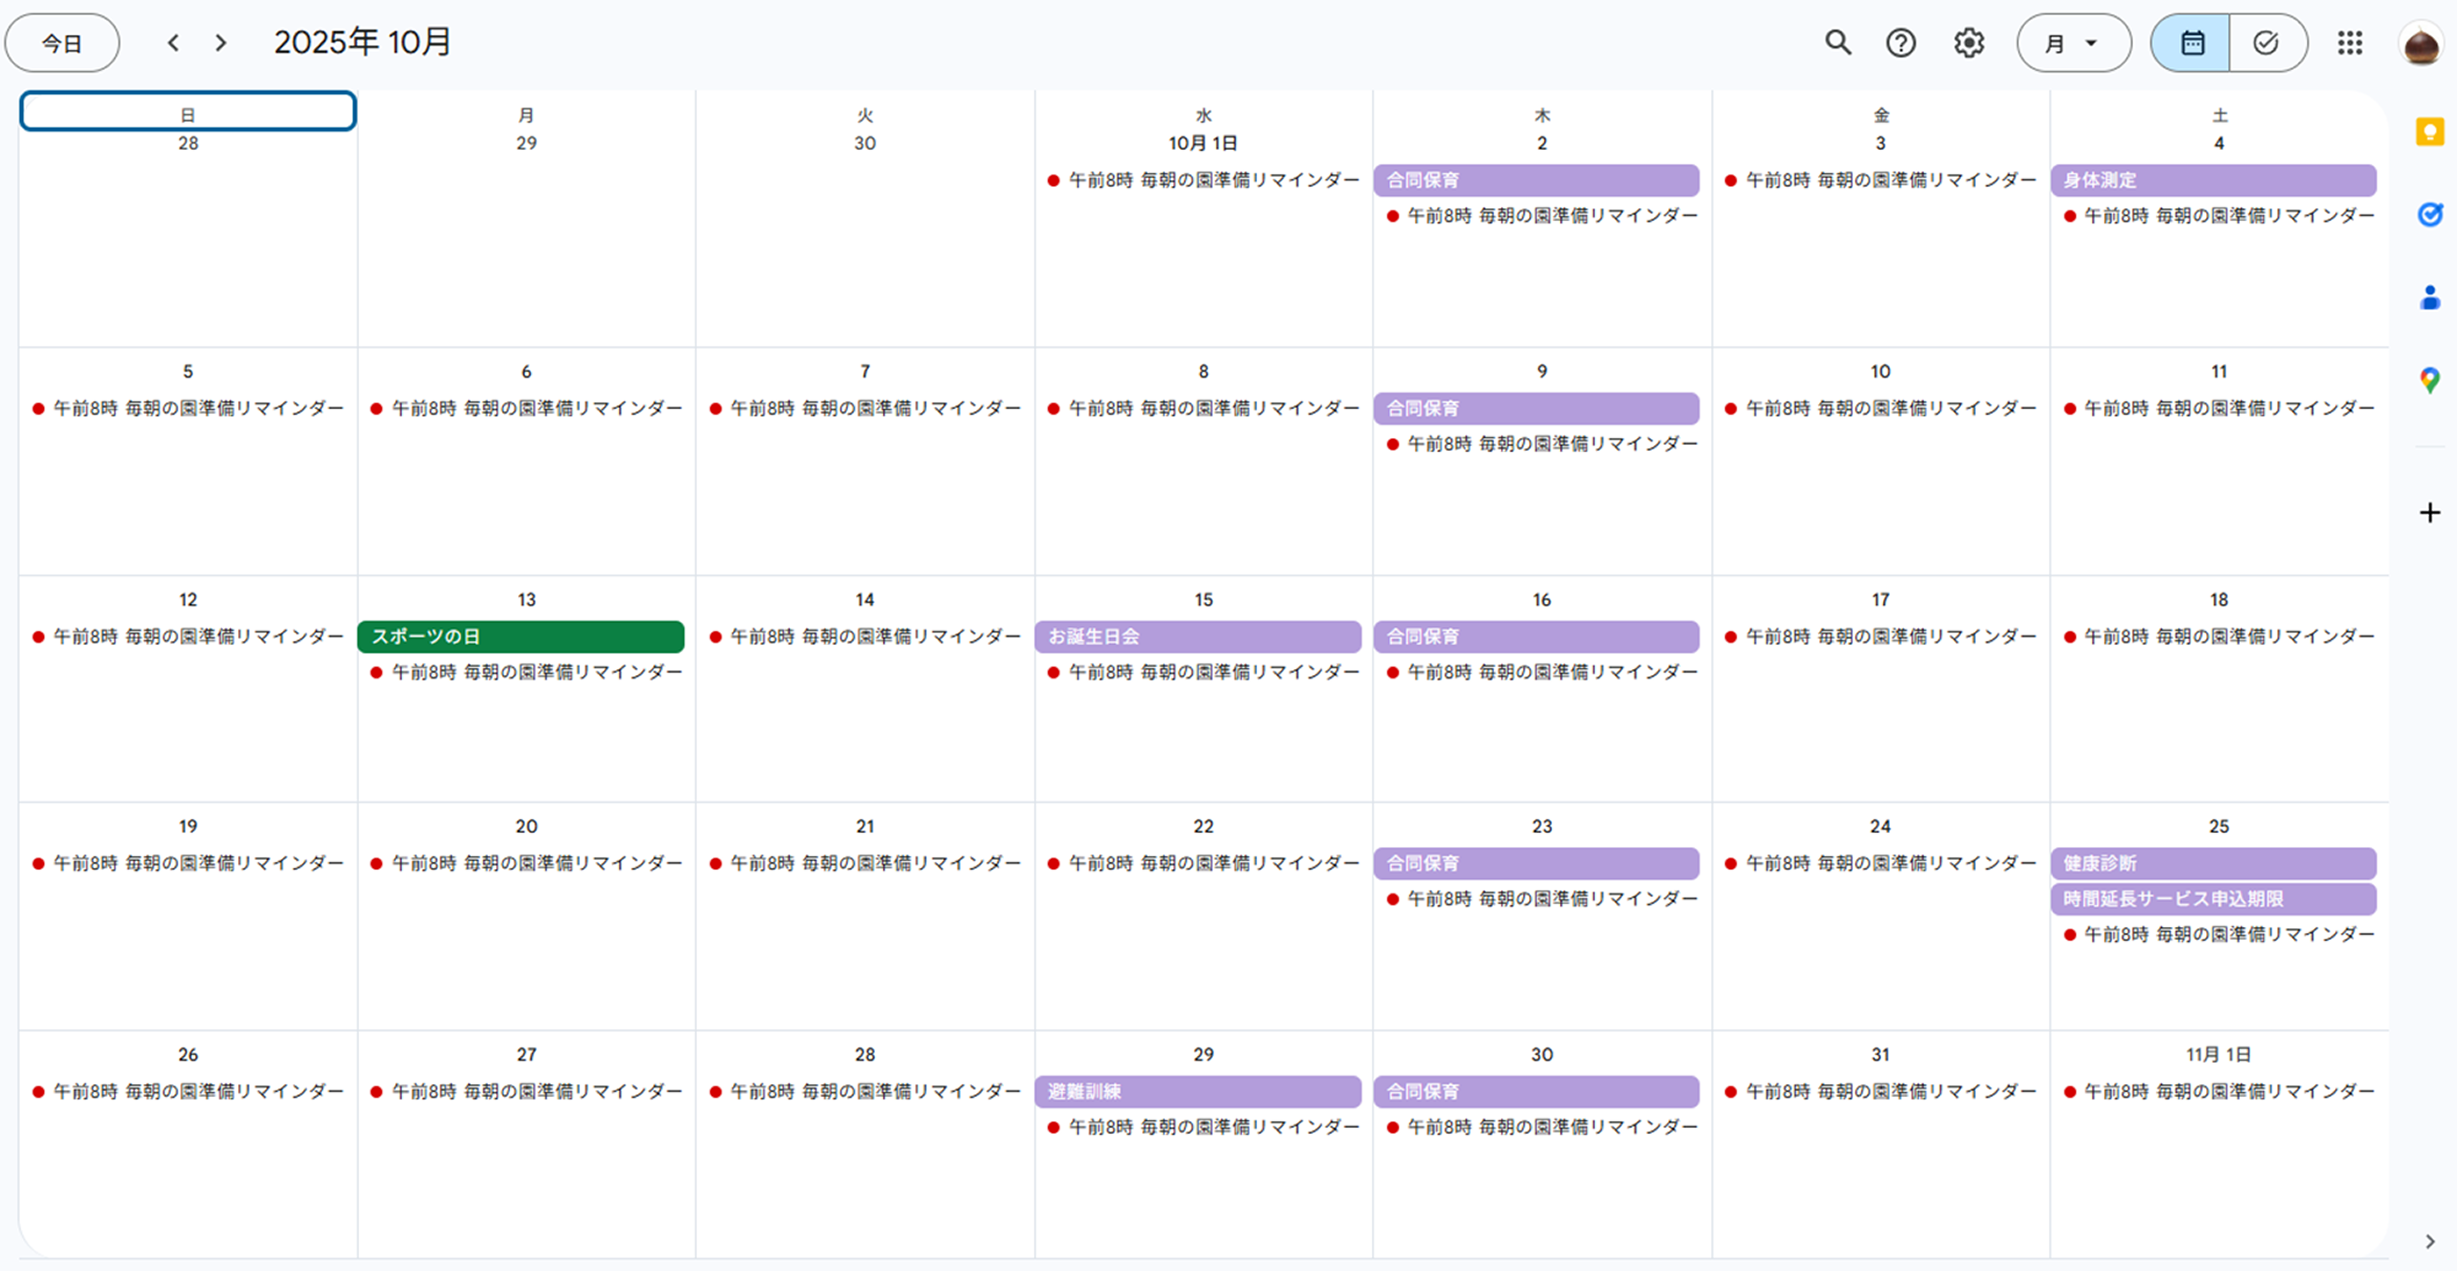Go to the previous month
Screen dimensions: 2457x1271
[173, 43]
